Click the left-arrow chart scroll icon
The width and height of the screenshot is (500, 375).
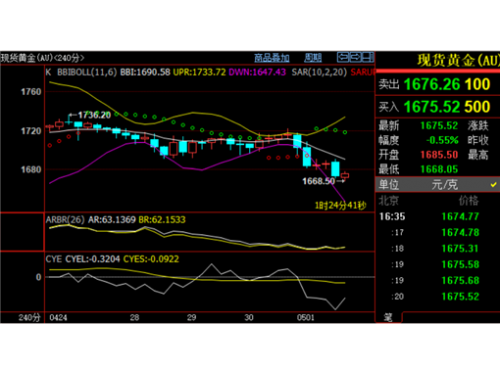343,57
